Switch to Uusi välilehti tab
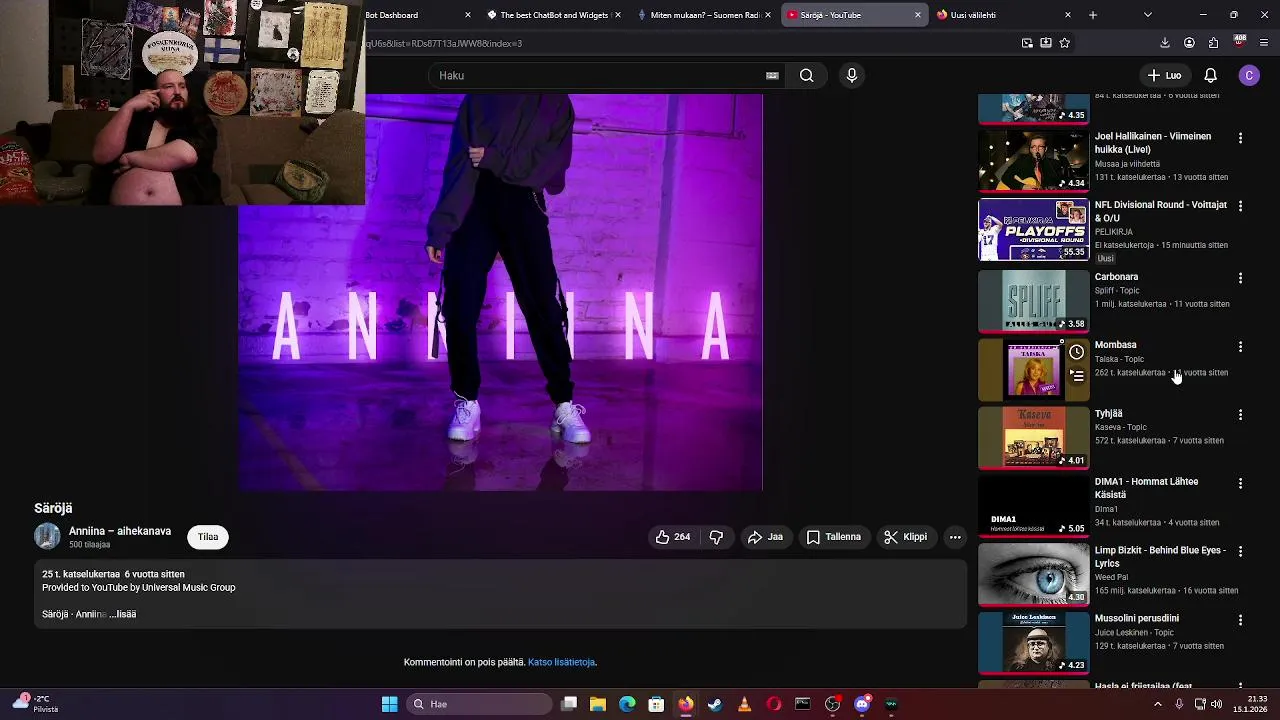Screen dimensions: 1280x720 (1003, 15)
